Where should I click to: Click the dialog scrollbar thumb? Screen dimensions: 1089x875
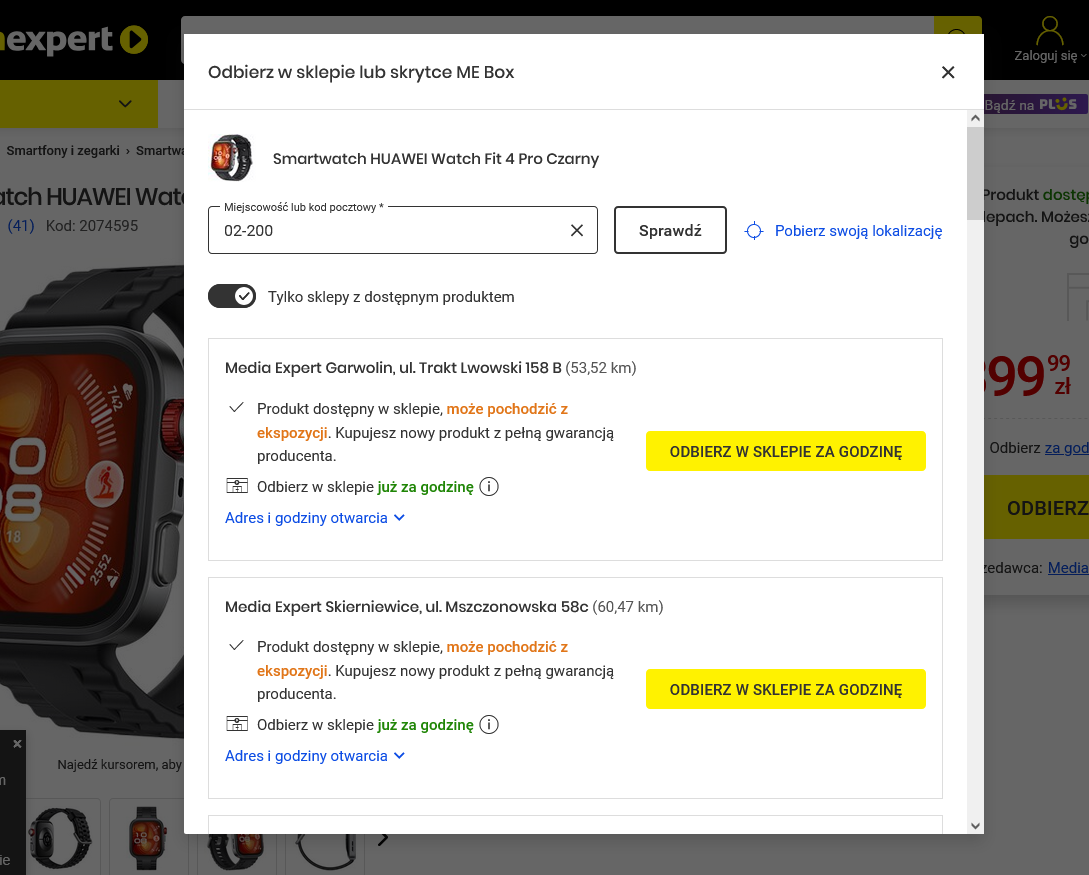[975, 172]
